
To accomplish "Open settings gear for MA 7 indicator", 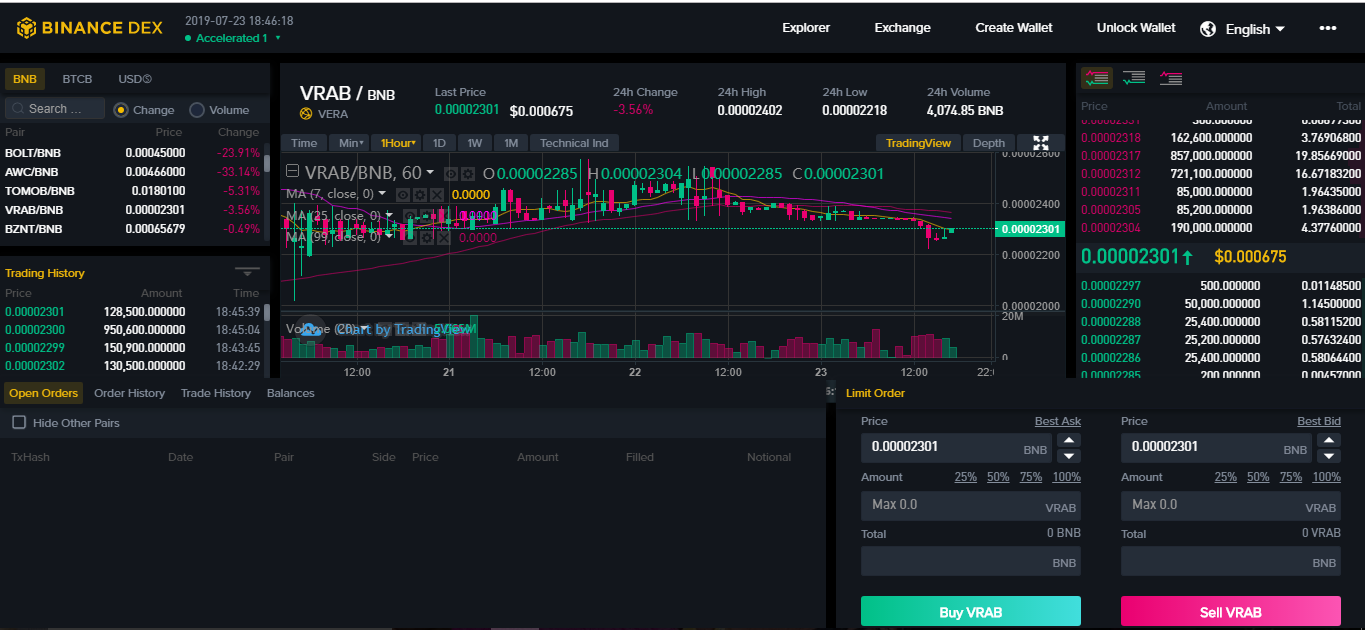I will point(419,194).
